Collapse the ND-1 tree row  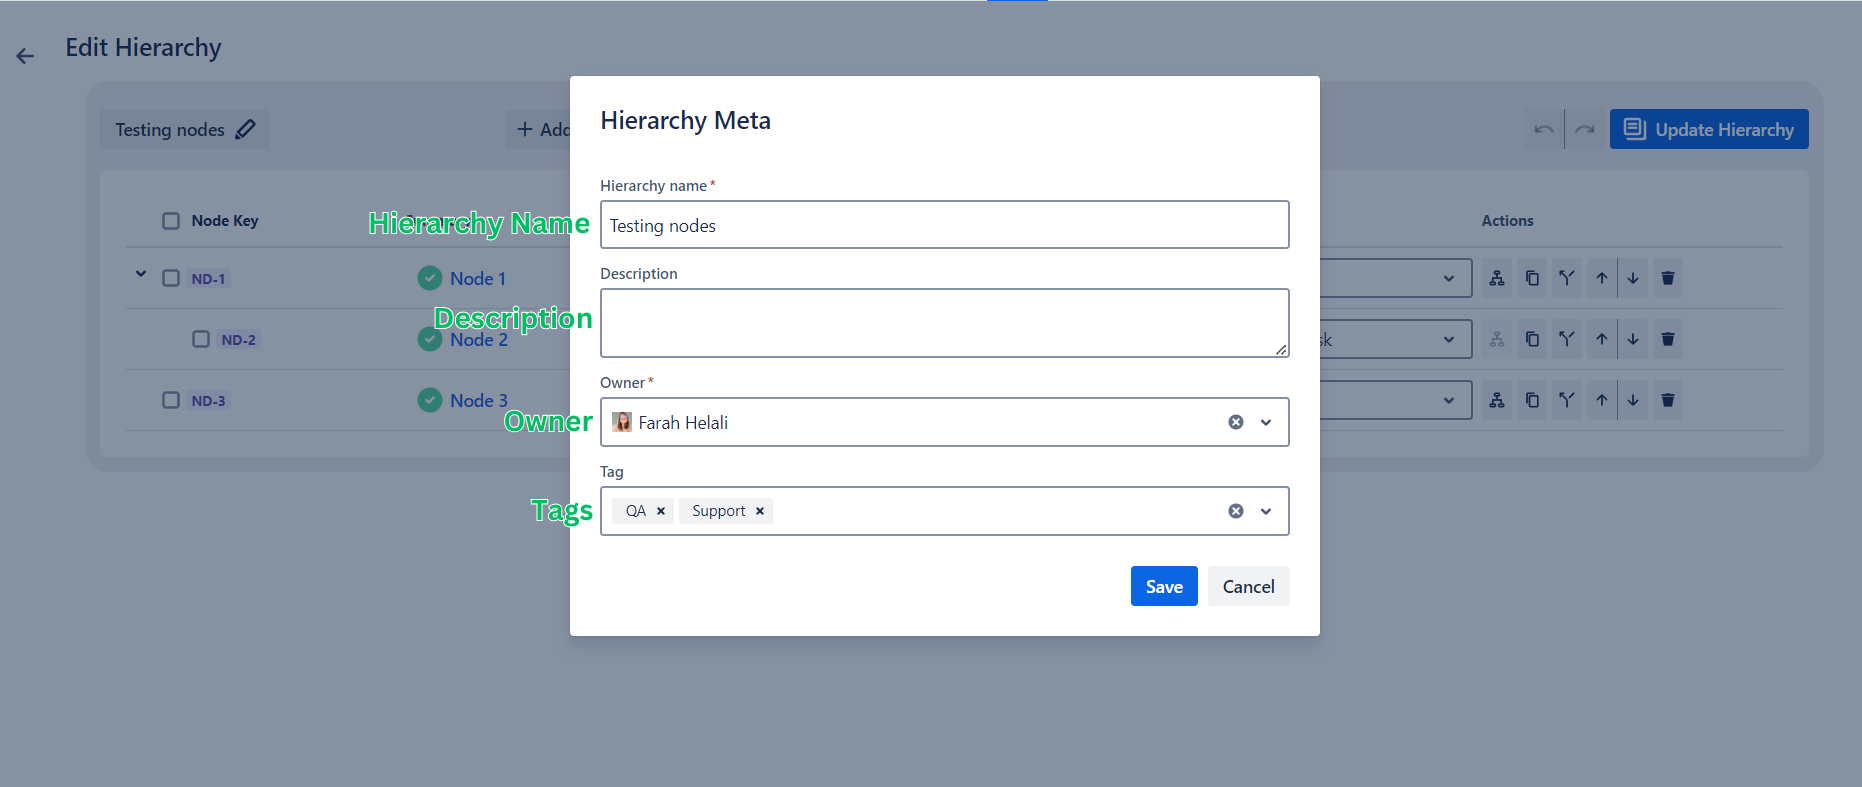[141, 273]
